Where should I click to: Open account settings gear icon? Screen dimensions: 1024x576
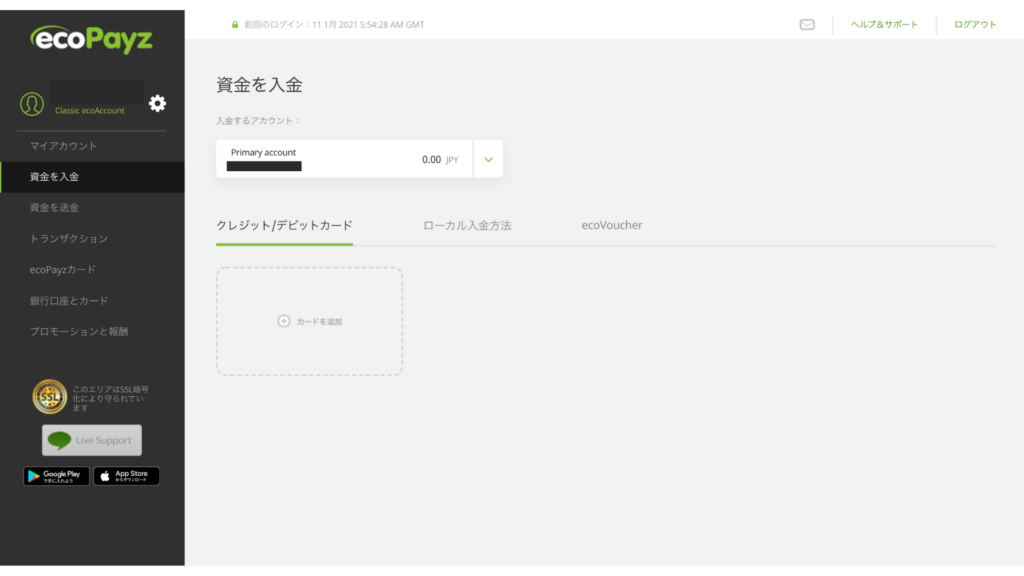(x=157, y=103)
